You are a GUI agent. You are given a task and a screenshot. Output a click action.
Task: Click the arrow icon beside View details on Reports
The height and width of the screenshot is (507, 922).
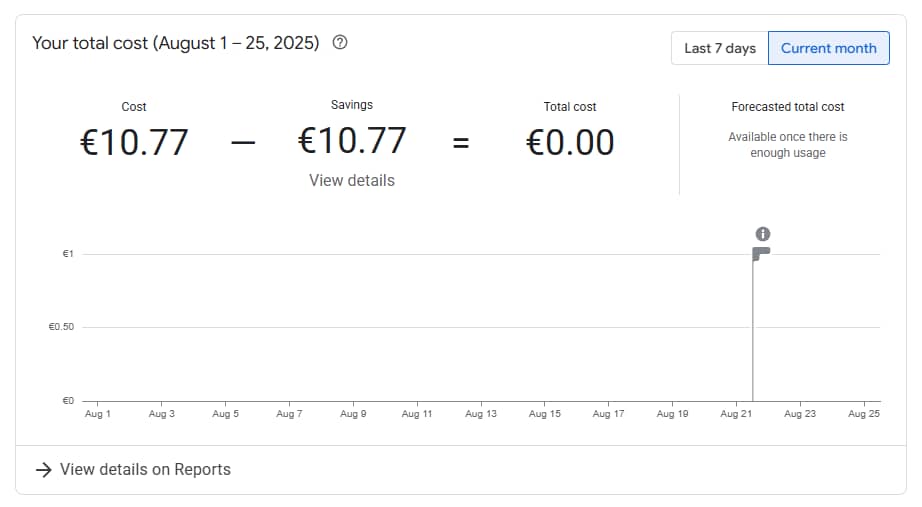[x=43, y=470]
